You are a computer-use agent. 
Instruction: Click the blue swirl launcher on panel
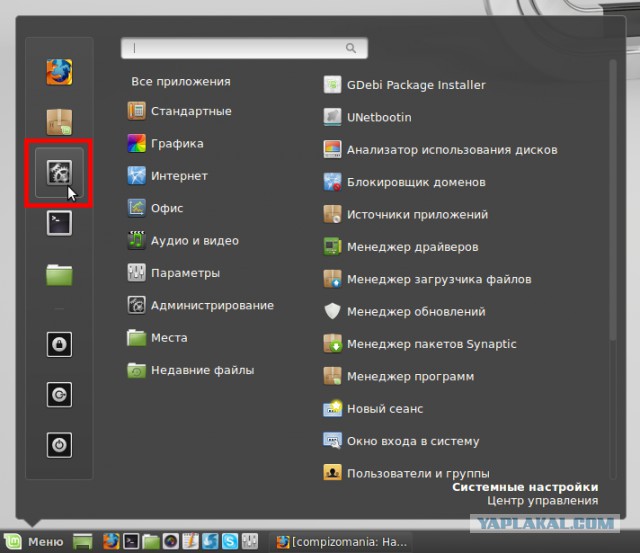pyautogui.click(x=210, y=542)
